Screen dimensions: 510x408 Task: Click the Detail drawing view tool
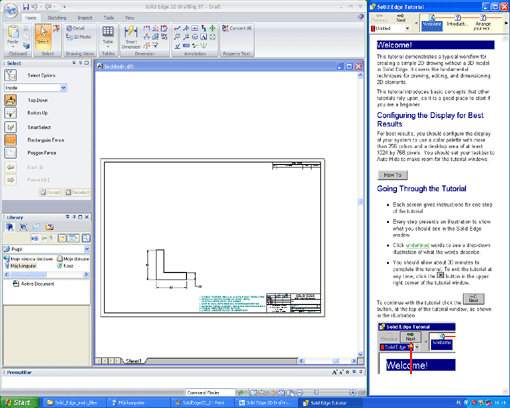(x=75, y=28)
